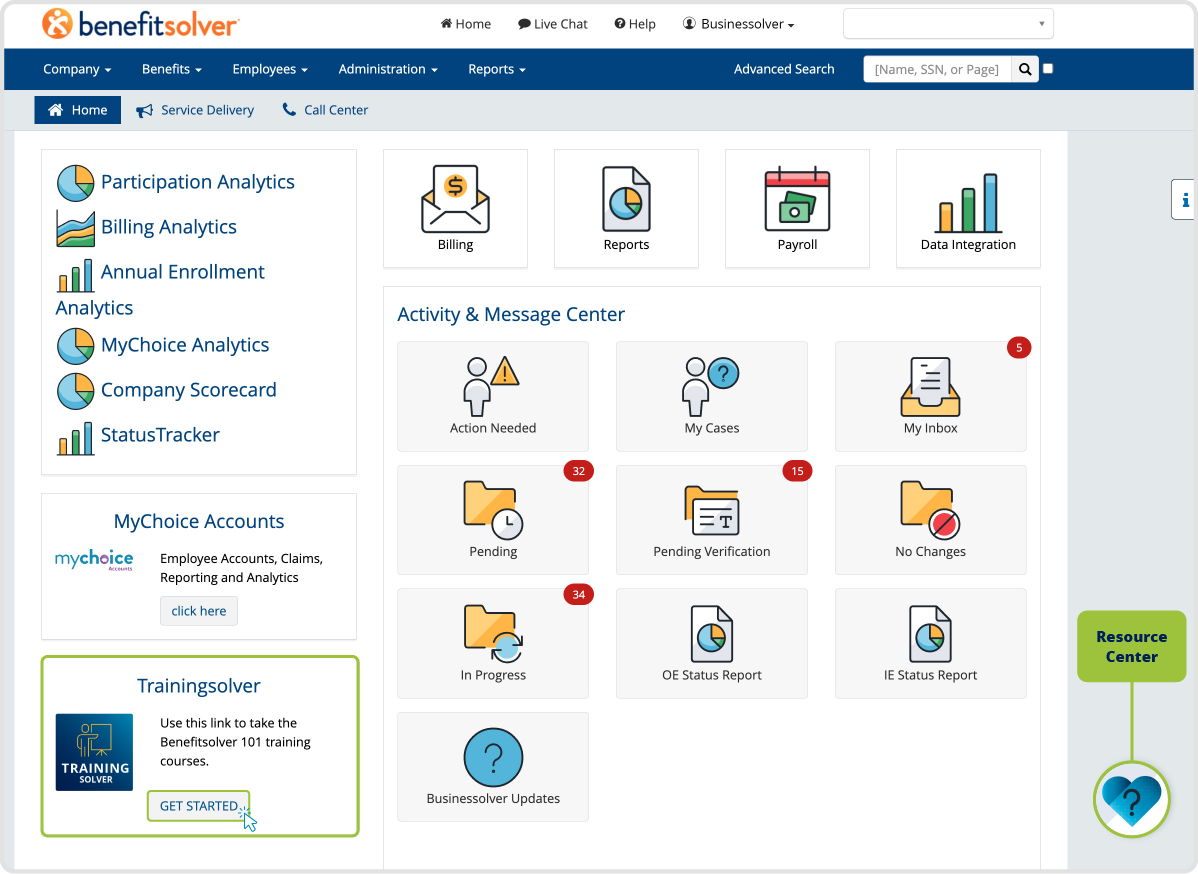Click the Company Scorecard pie icon
Viewport: 1198px width, 874px height.
point(76,391)
